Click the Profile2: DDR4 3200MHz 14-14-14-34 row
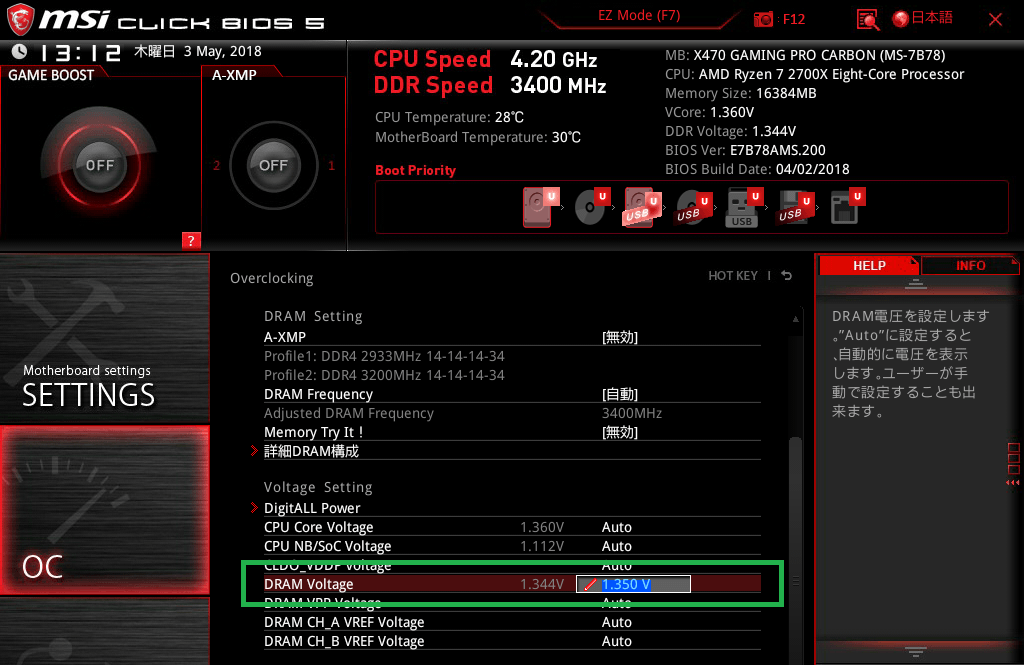The image size is (1024, 665). point(384,375)
